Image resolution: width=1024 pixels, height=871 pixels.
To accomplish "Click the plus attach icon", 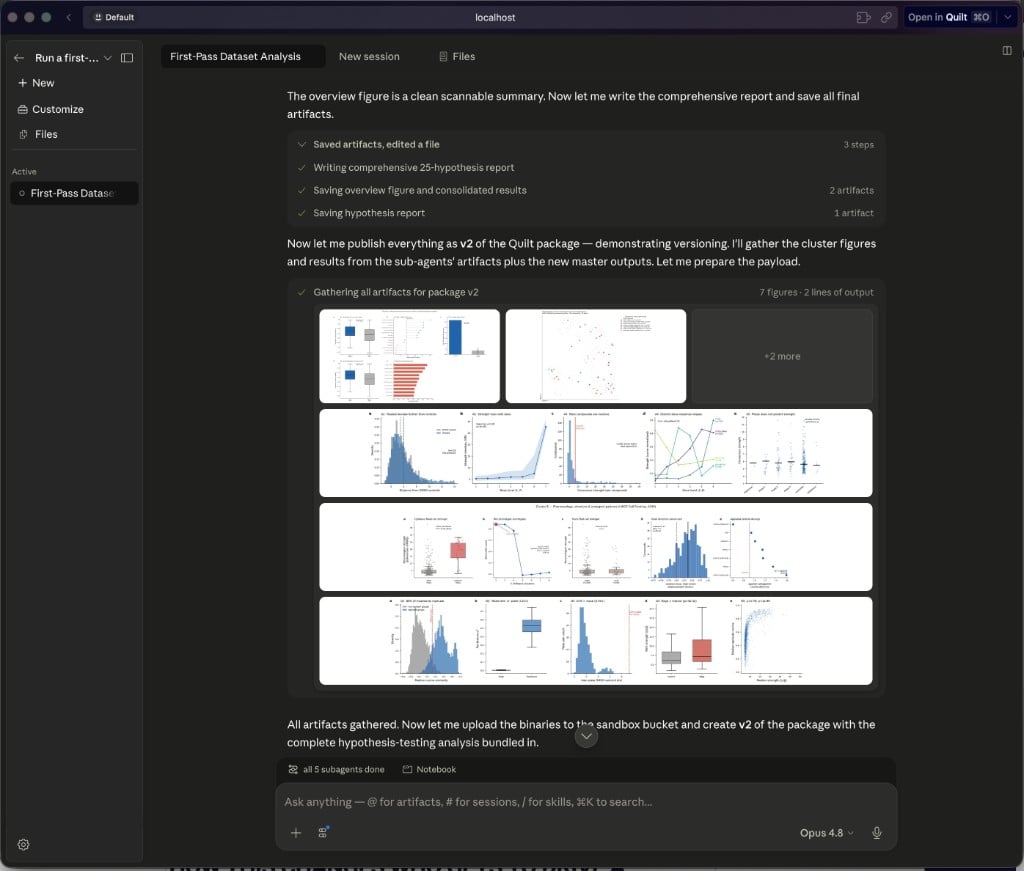I will pyautogui.click(x=296, y=832).
